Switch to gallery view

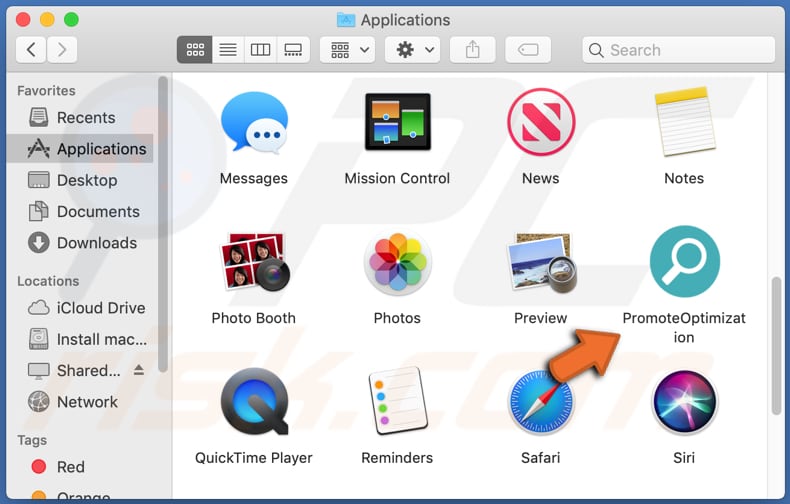click(x=293, y=50)
